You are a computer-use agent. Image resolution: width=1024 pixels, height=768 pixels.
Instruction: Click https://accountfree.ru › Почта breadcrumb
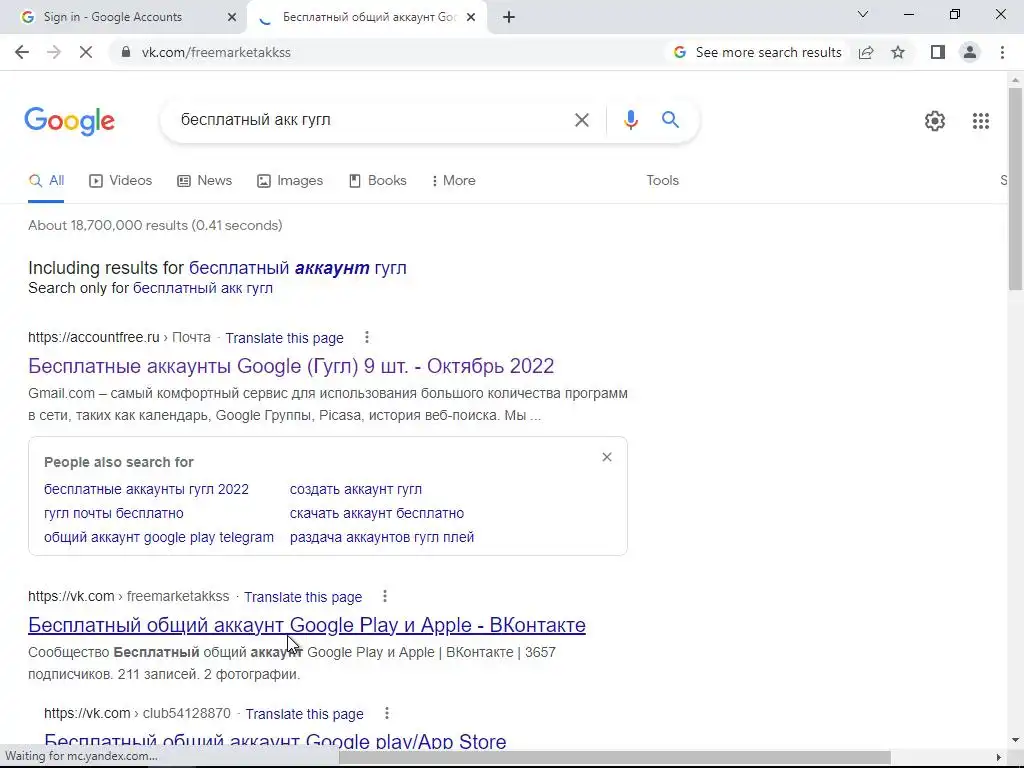(x=120, y=337)
